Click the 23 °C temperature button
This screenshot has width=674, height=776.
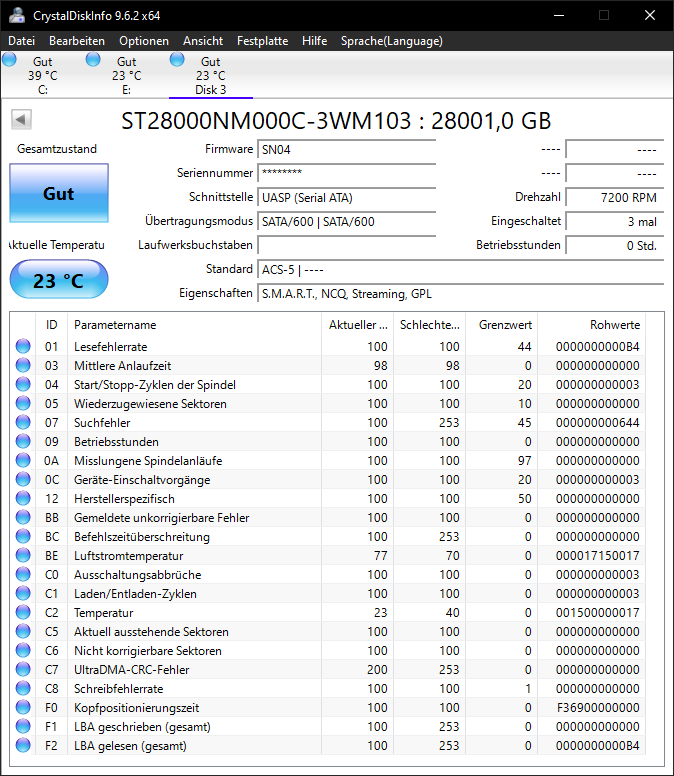[59, 280]
